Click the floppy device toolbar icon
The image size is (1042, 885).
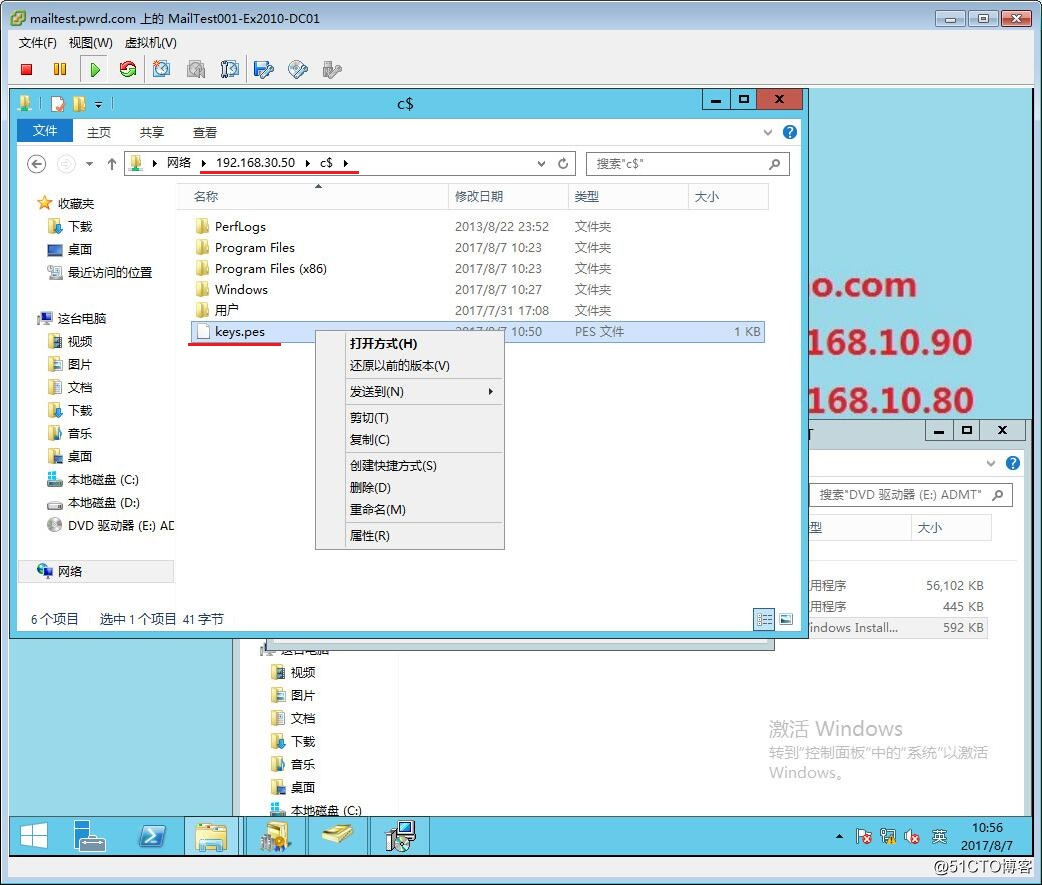coord(264,69)
